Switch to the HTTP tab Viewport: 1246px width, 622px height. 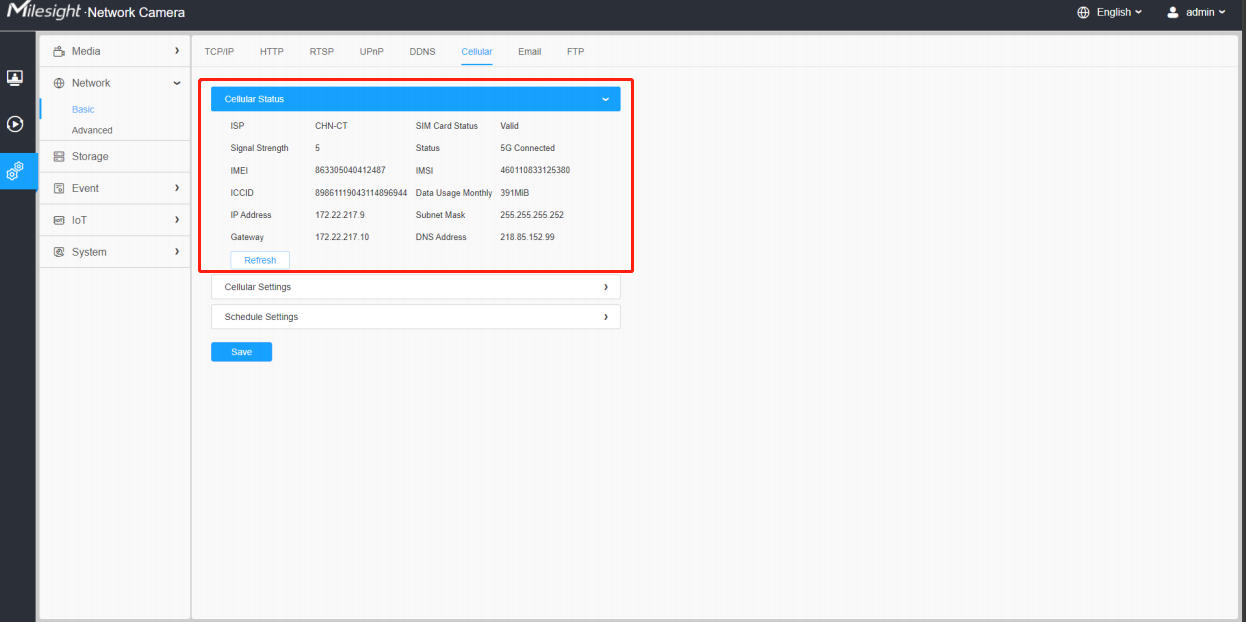pos(271,51)
